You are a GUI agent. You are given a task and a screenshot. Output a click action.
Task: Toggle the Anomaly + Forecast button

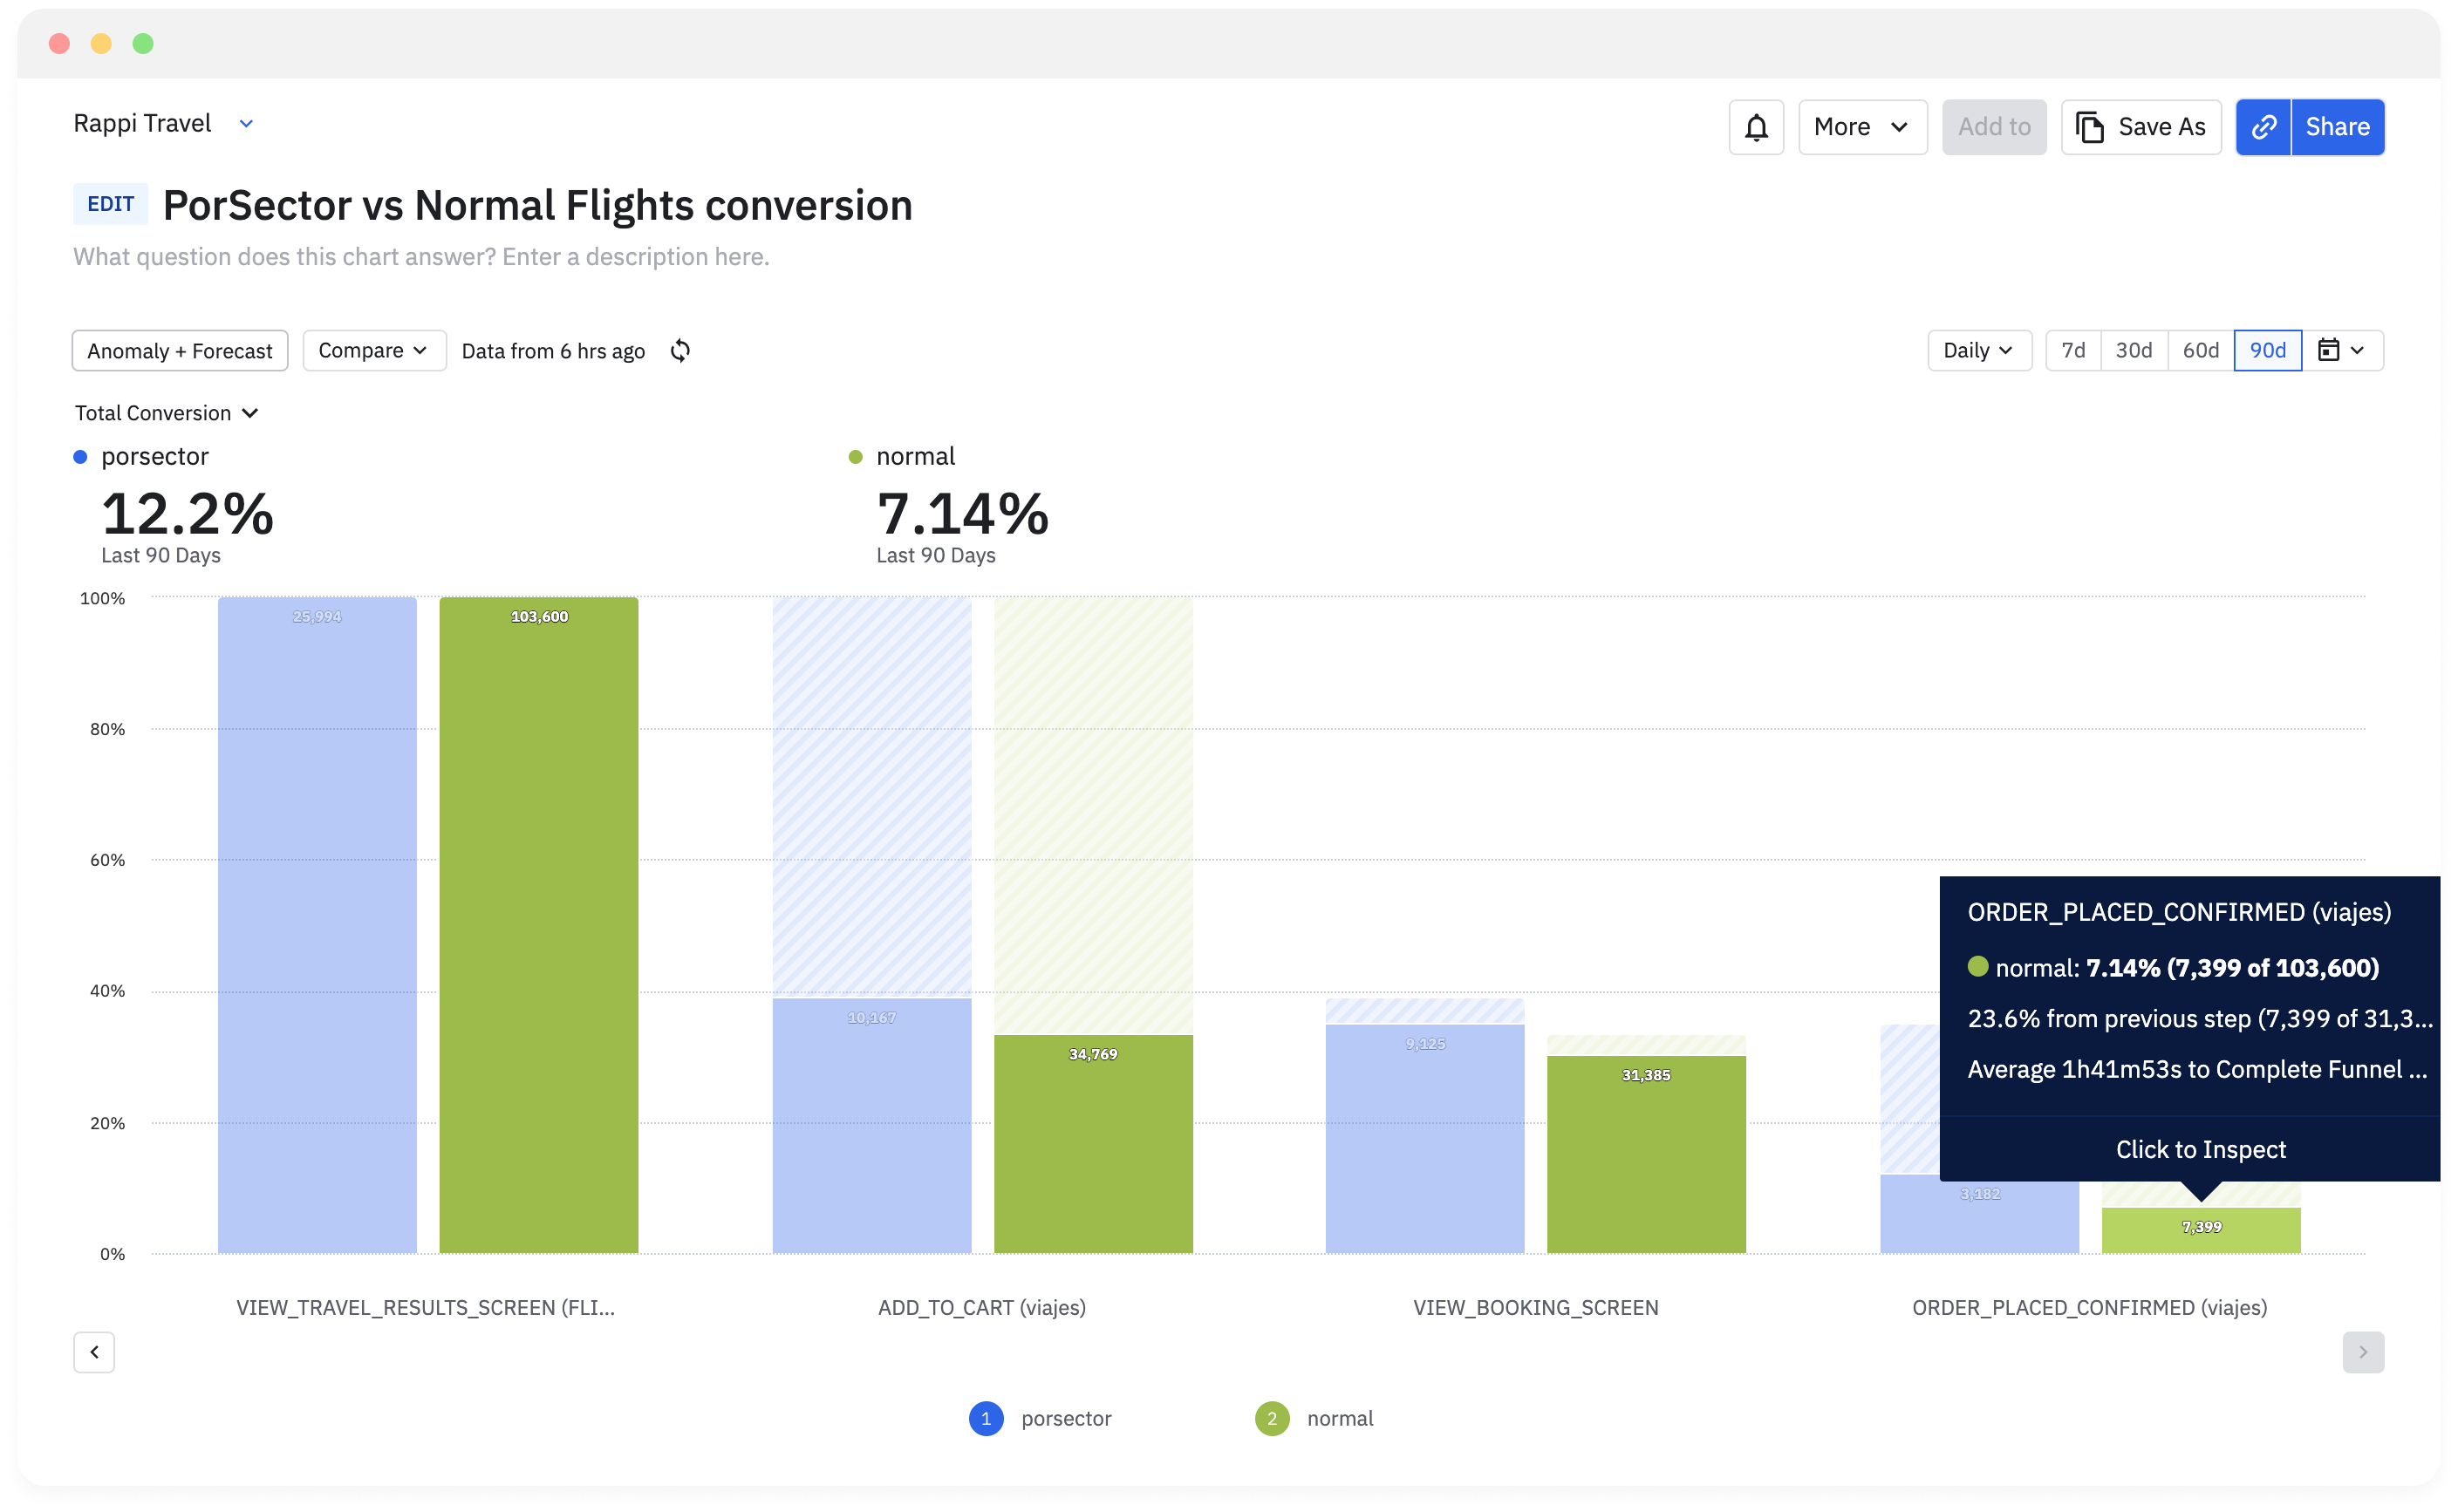180,351
